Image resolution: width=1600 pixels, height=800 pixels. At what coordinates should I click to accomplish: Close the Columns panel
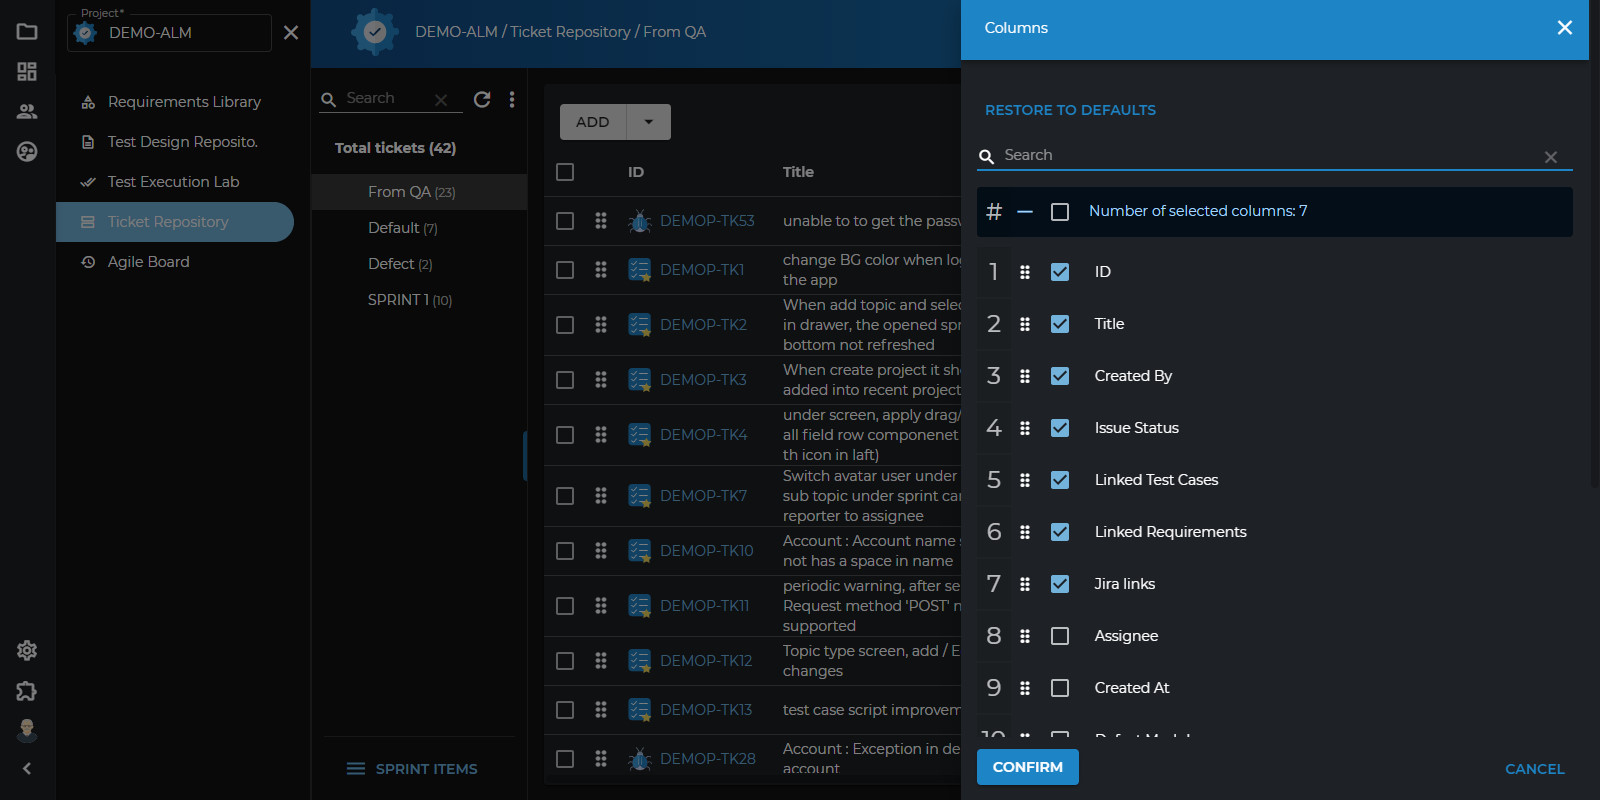coord(1565,28)
